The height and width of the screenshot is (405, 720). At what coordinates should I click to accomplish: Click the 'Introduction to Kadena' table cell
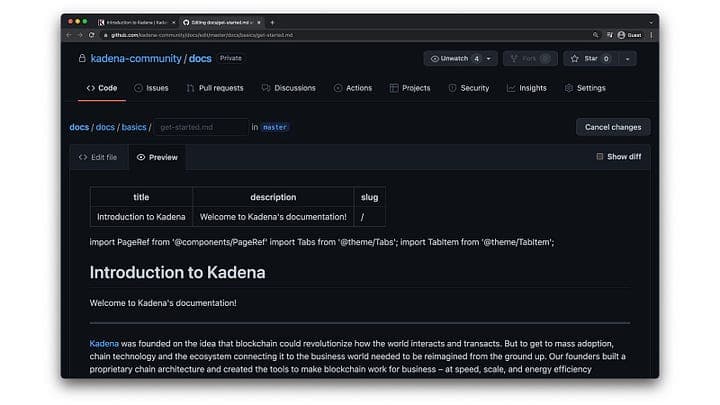[x=141, y=217]
